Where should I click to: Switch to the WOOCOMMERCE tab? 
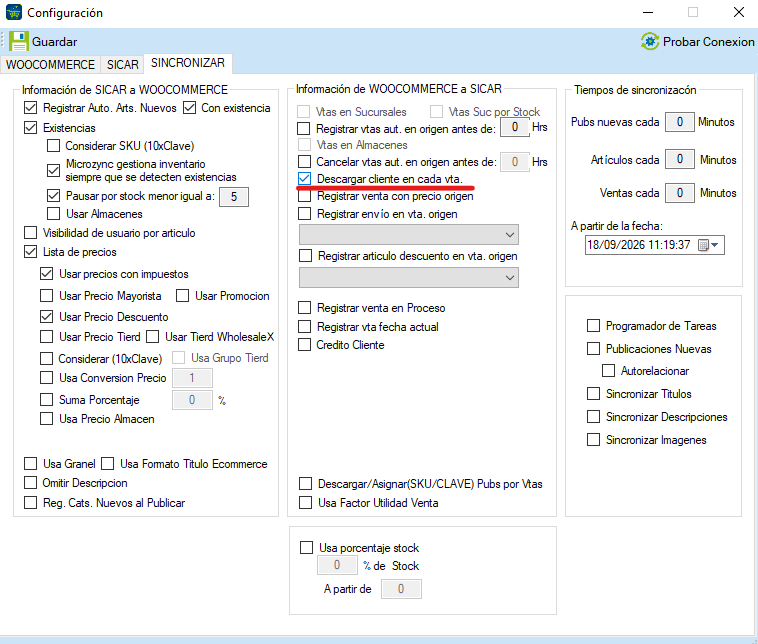[x=50, y=65]
